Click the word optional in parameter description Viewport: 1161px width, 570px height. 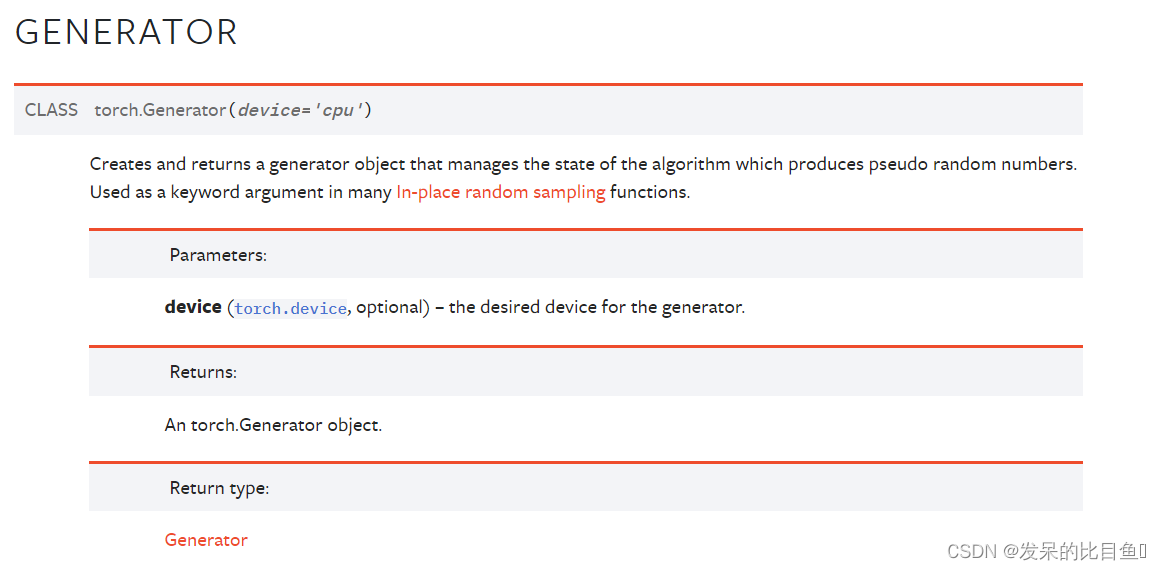(x=392, y=307)
